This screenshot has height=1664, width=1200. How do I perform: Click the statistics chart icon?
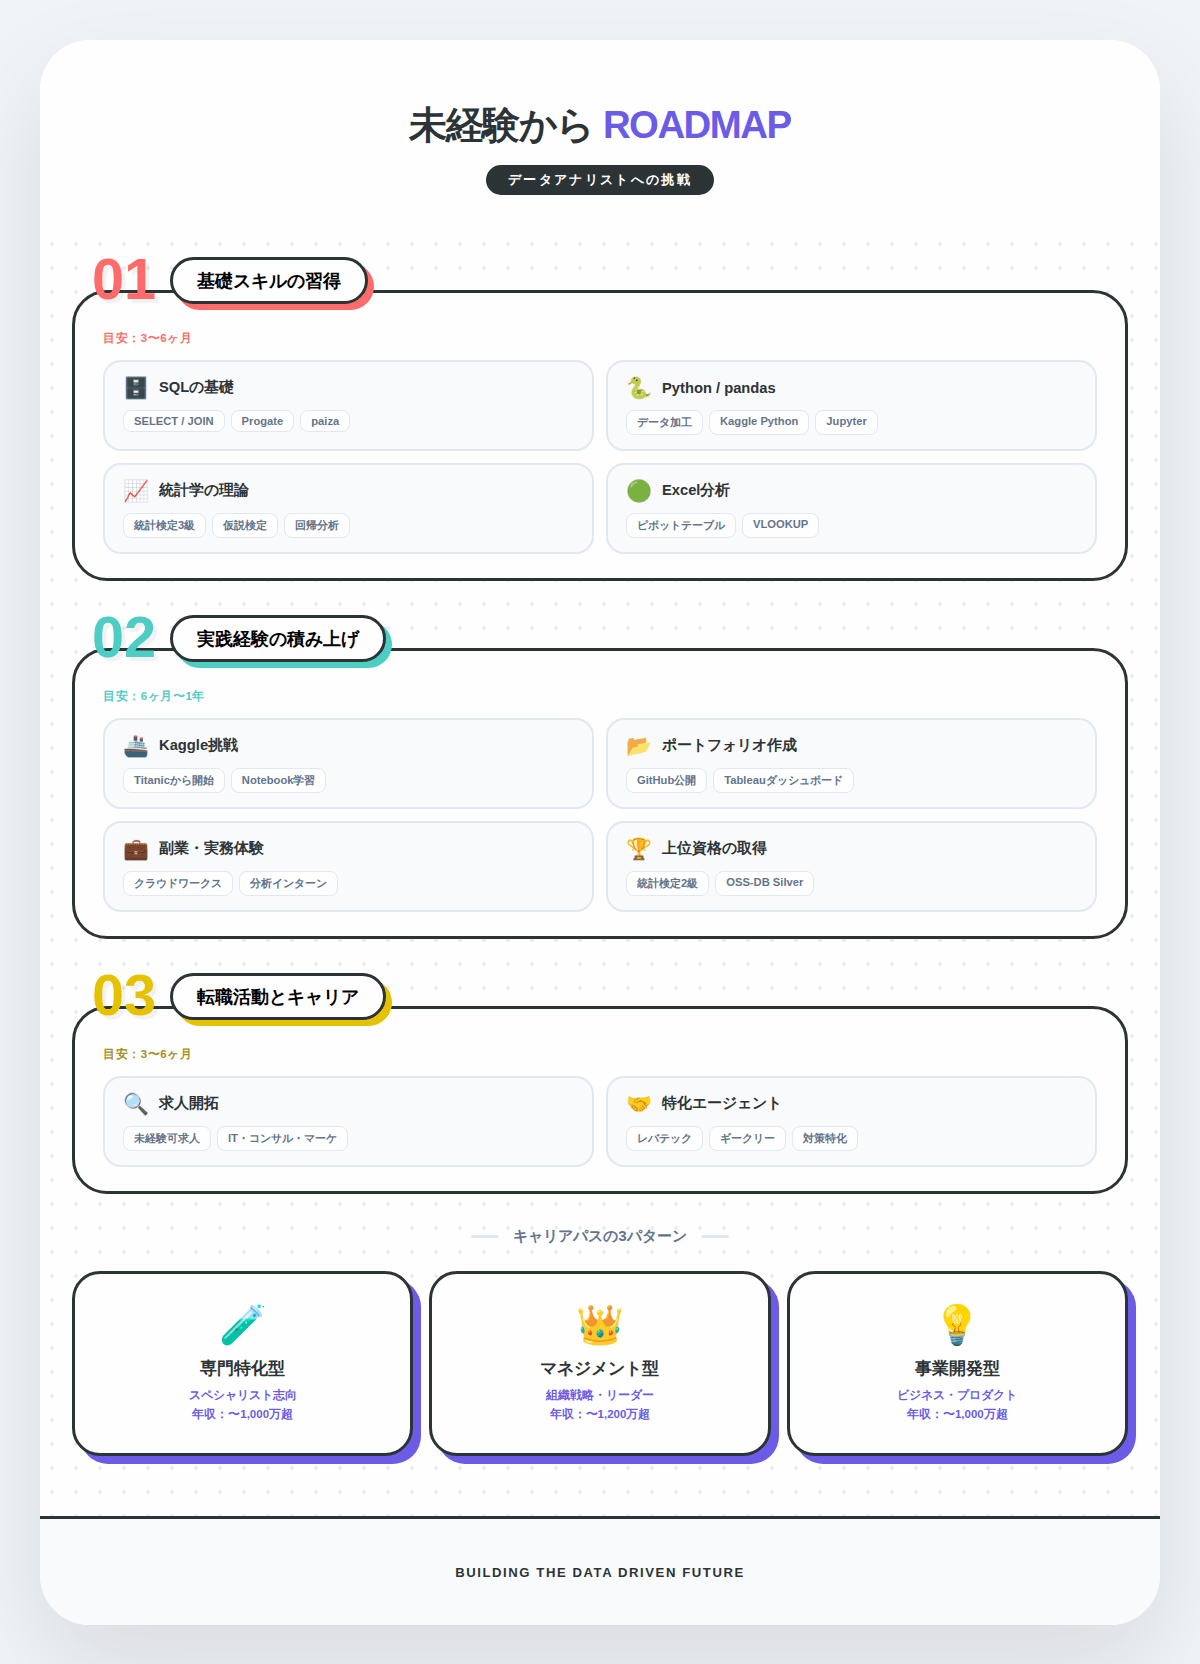136,491
